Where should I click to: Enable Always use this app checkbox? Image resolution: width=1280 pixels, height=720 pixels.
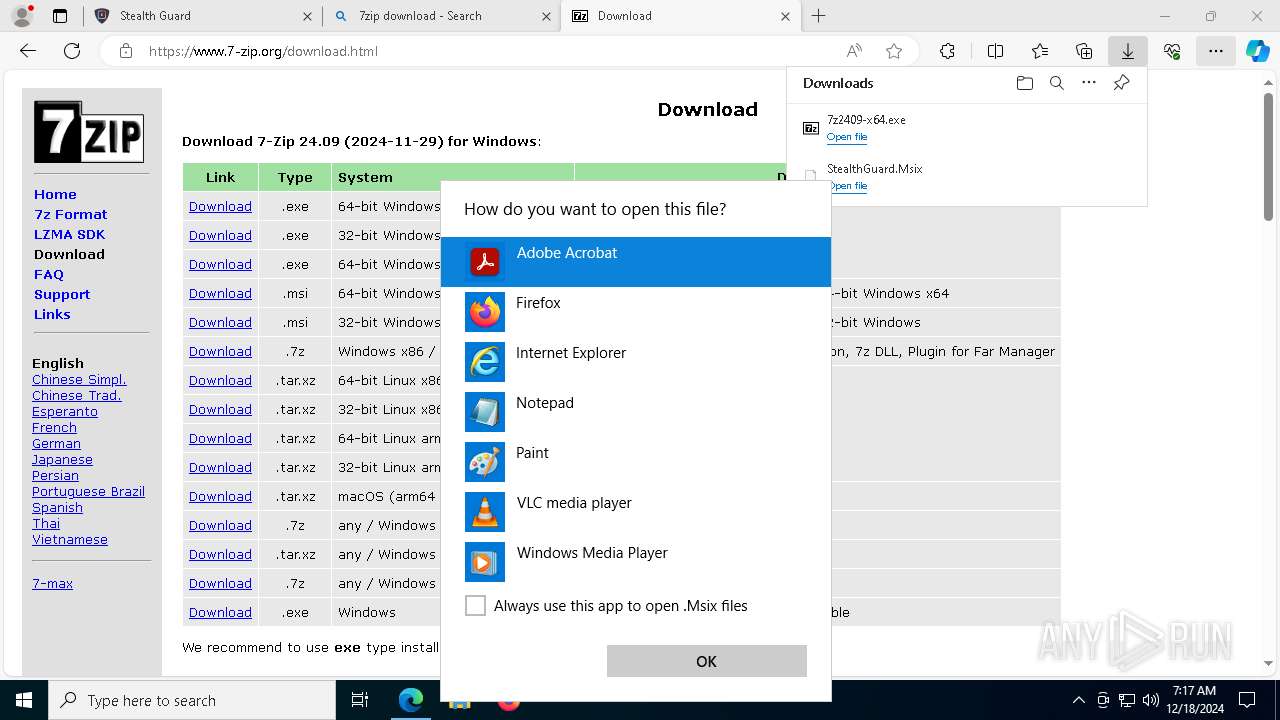(x=476, y=606)
